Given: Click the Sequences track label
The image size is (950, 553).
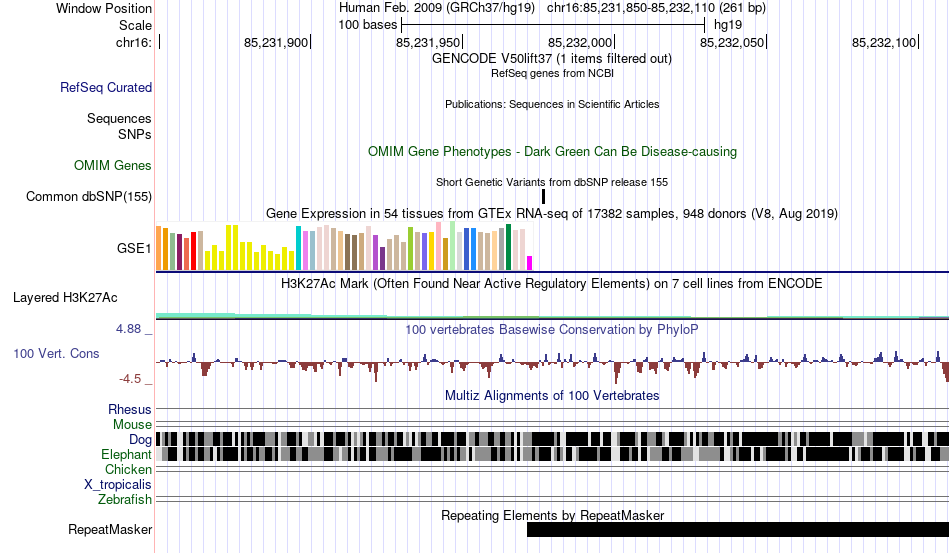Looking at the screenshot, I should (x=119, y=118).
